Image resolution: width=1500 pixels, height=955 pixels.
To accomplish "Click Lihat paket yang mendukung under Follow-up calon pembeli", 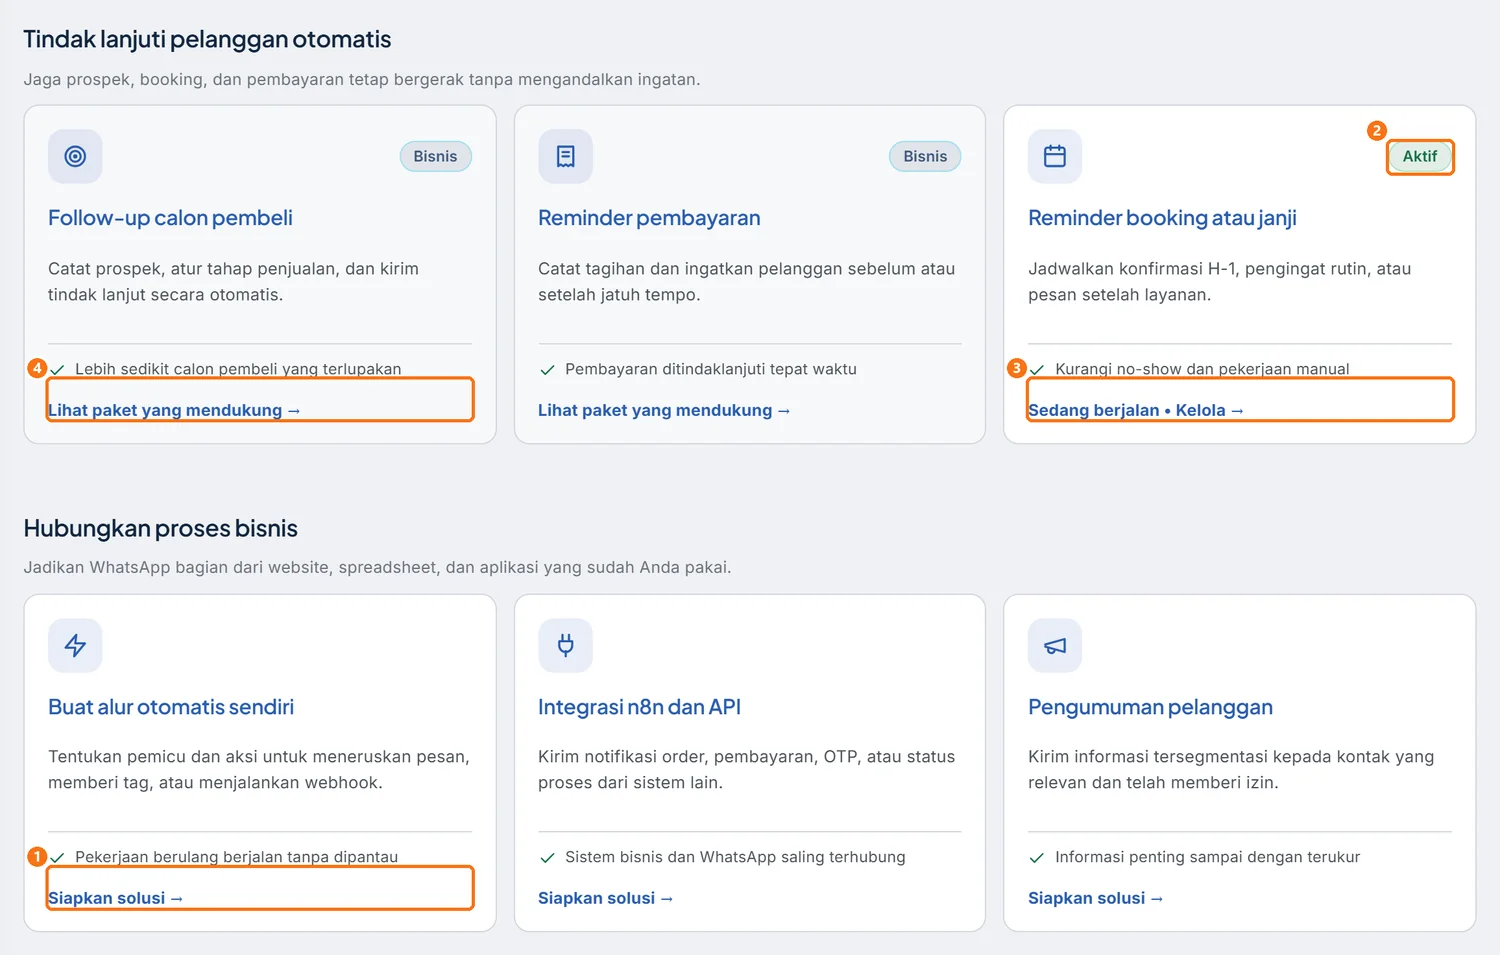I will [x=174, y=410].
